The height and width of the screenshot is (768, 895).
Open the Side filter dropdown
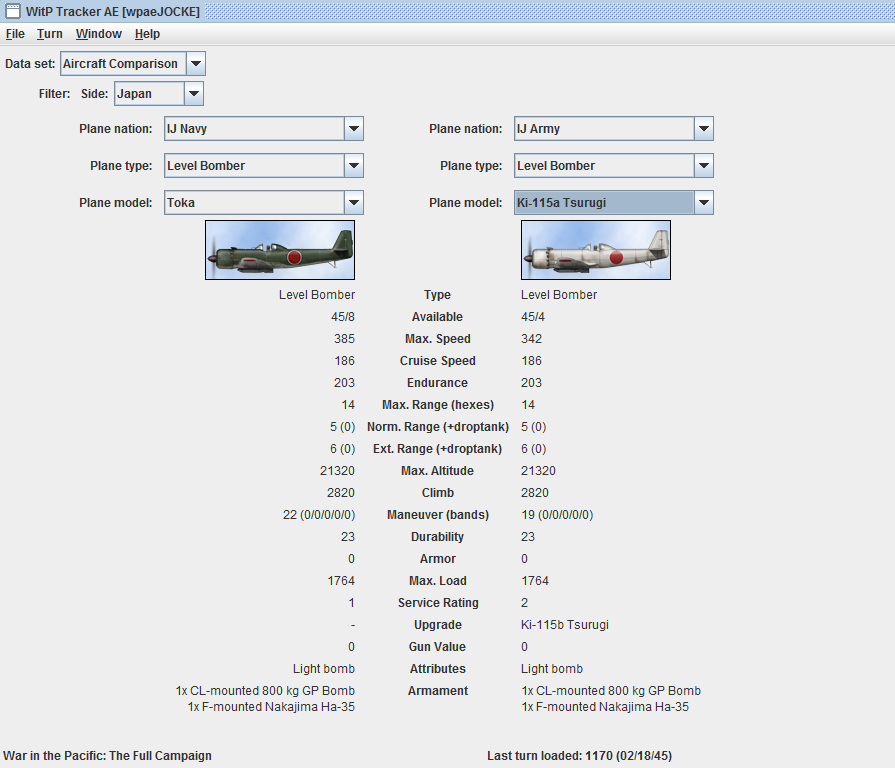(x=193, y=94)
